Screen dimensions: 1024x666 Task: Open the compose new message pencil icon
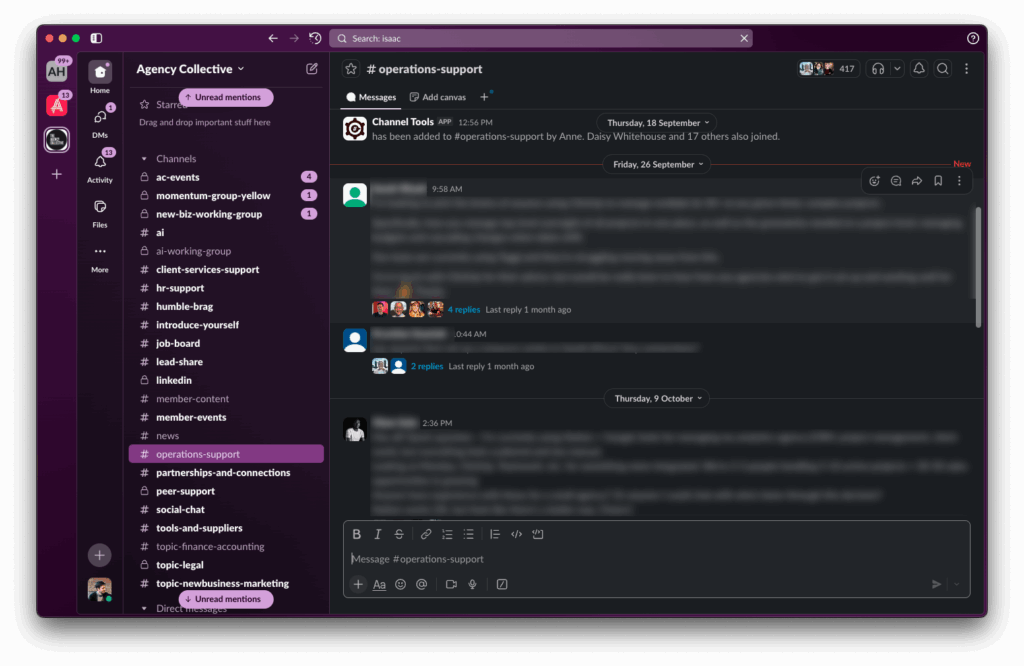click(x=311, y=68)
